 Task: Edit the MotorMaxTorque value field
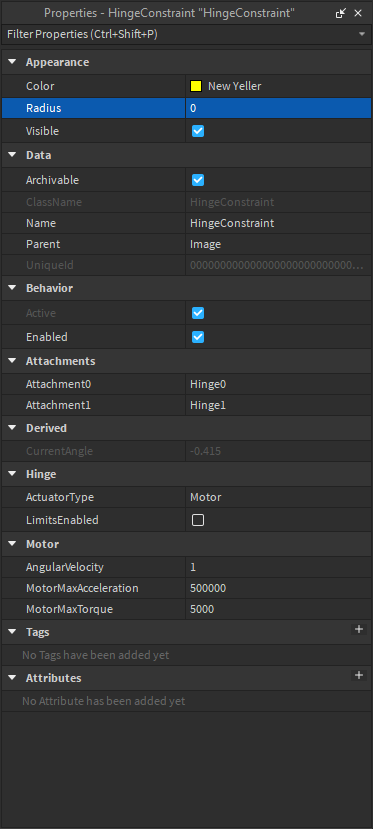click(x=278, y=610)
